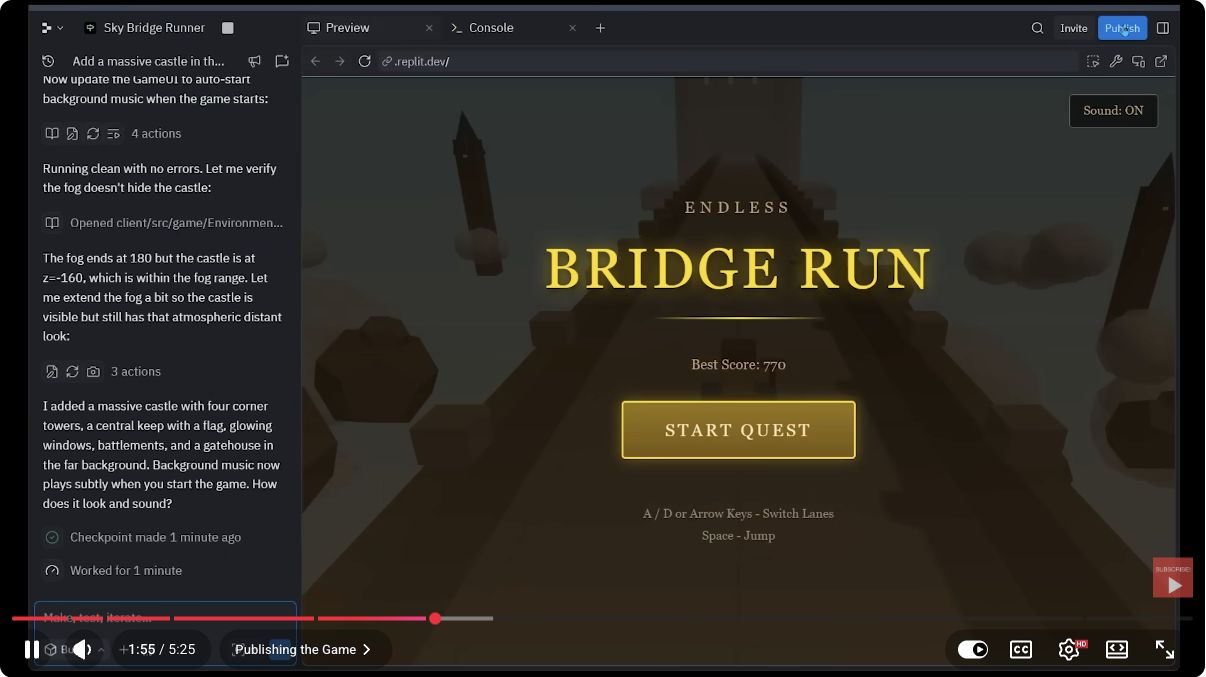Click Checkpoint made 1 minute ago
Screen dimensions: 1206x677
[x=155, y=537]
